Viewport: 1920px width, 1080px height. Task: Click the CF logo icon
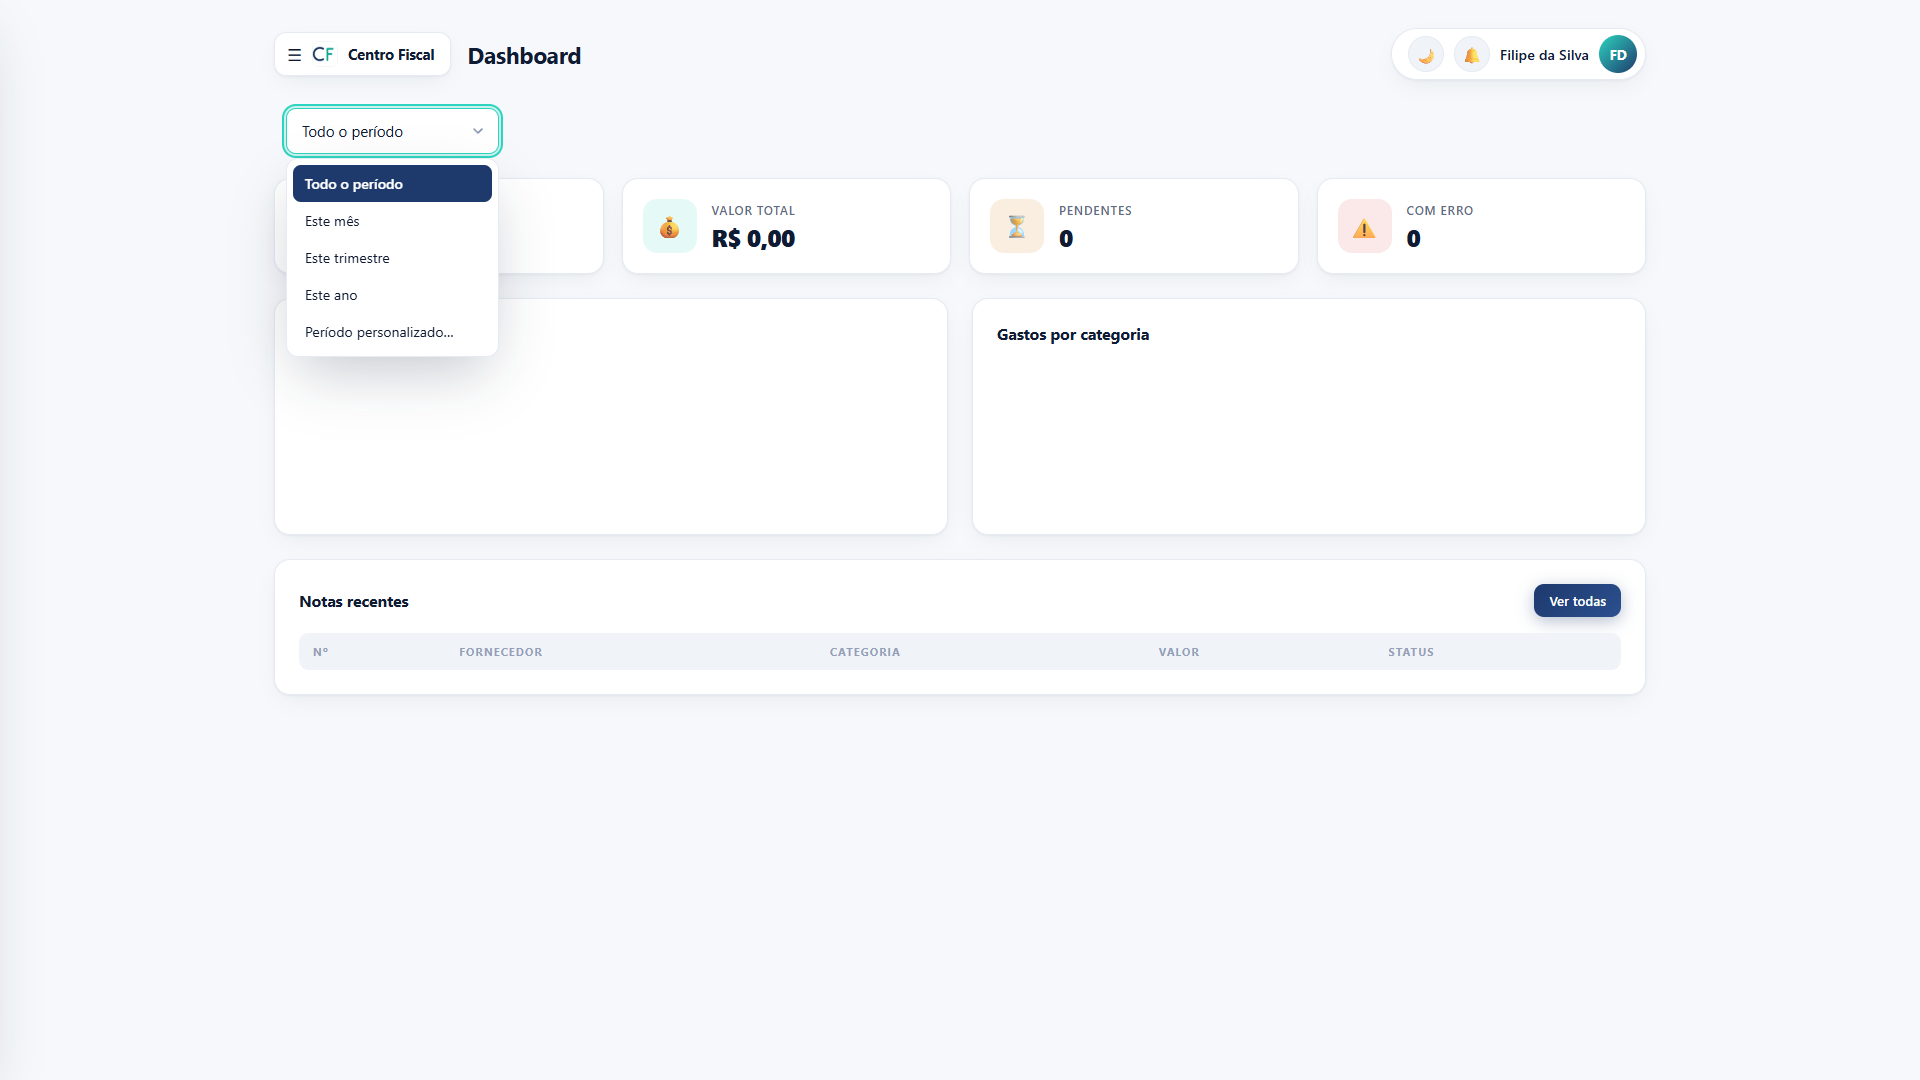click(323, 55)
